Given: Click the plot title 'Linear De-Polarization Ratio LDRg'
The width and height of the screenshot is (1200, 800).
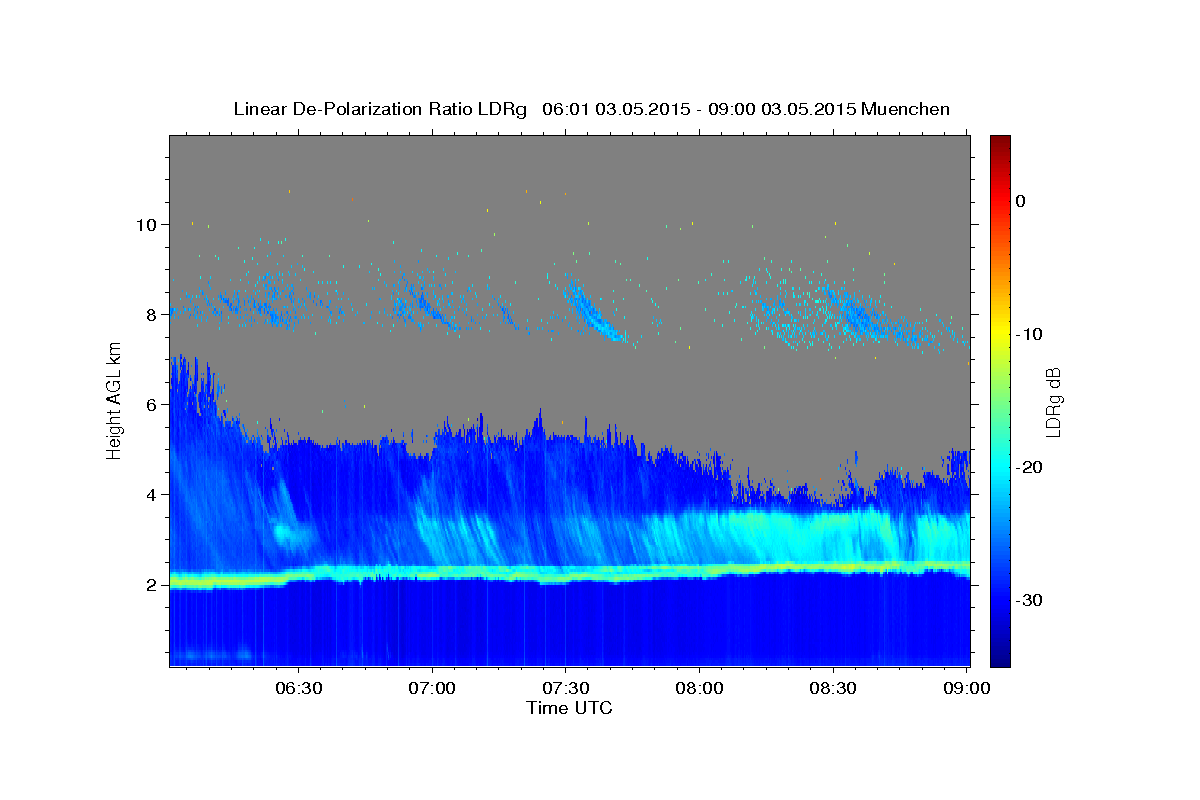Looking at the screenshot, I should (x=380, y=109).
